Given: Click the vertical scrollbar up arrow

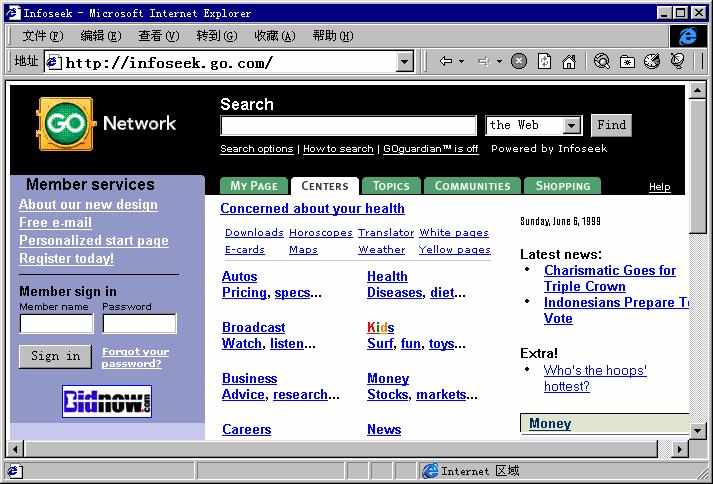Looking at the screenshot, I should (698, 91).
